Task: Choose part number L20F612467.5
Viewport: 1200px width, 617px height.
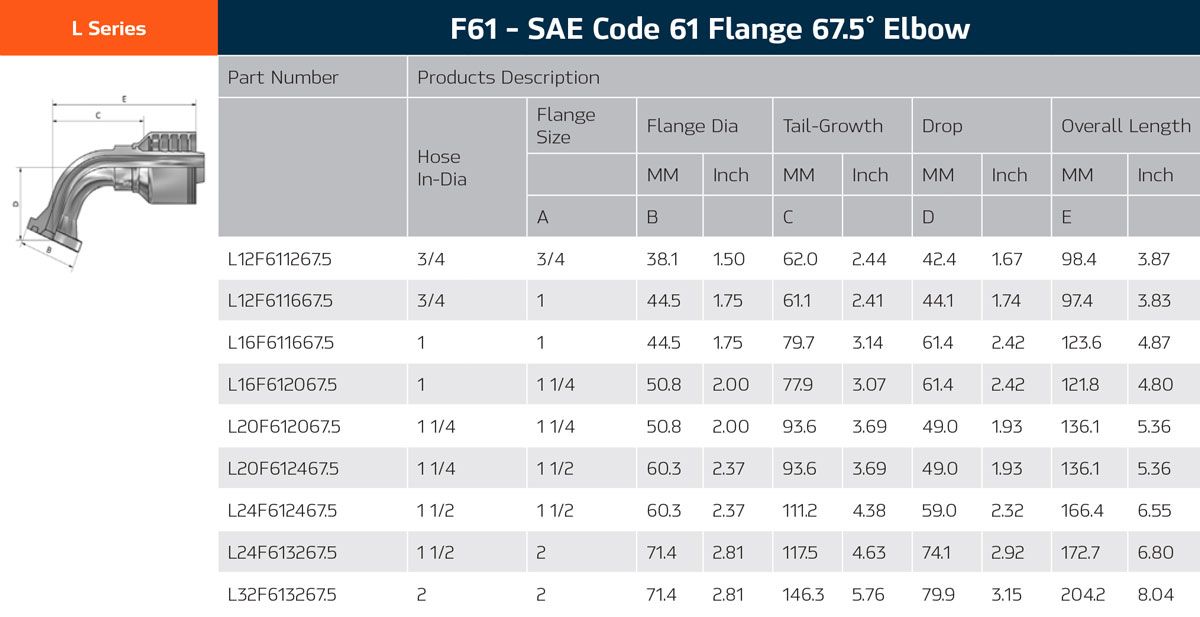Action: pos(284,469)
